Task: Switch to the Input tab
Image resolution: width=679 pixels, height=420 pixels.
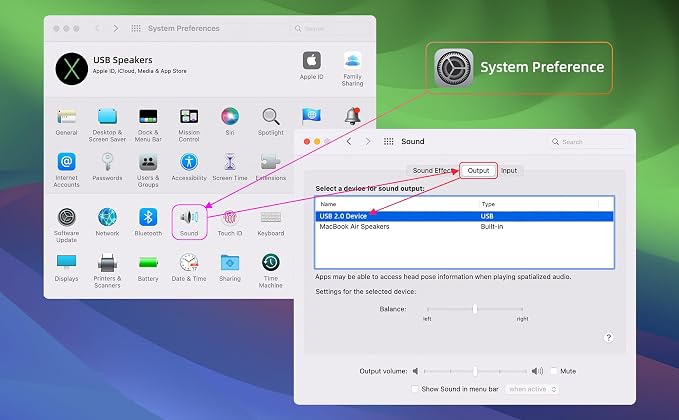Action: [x=509, y=171]
